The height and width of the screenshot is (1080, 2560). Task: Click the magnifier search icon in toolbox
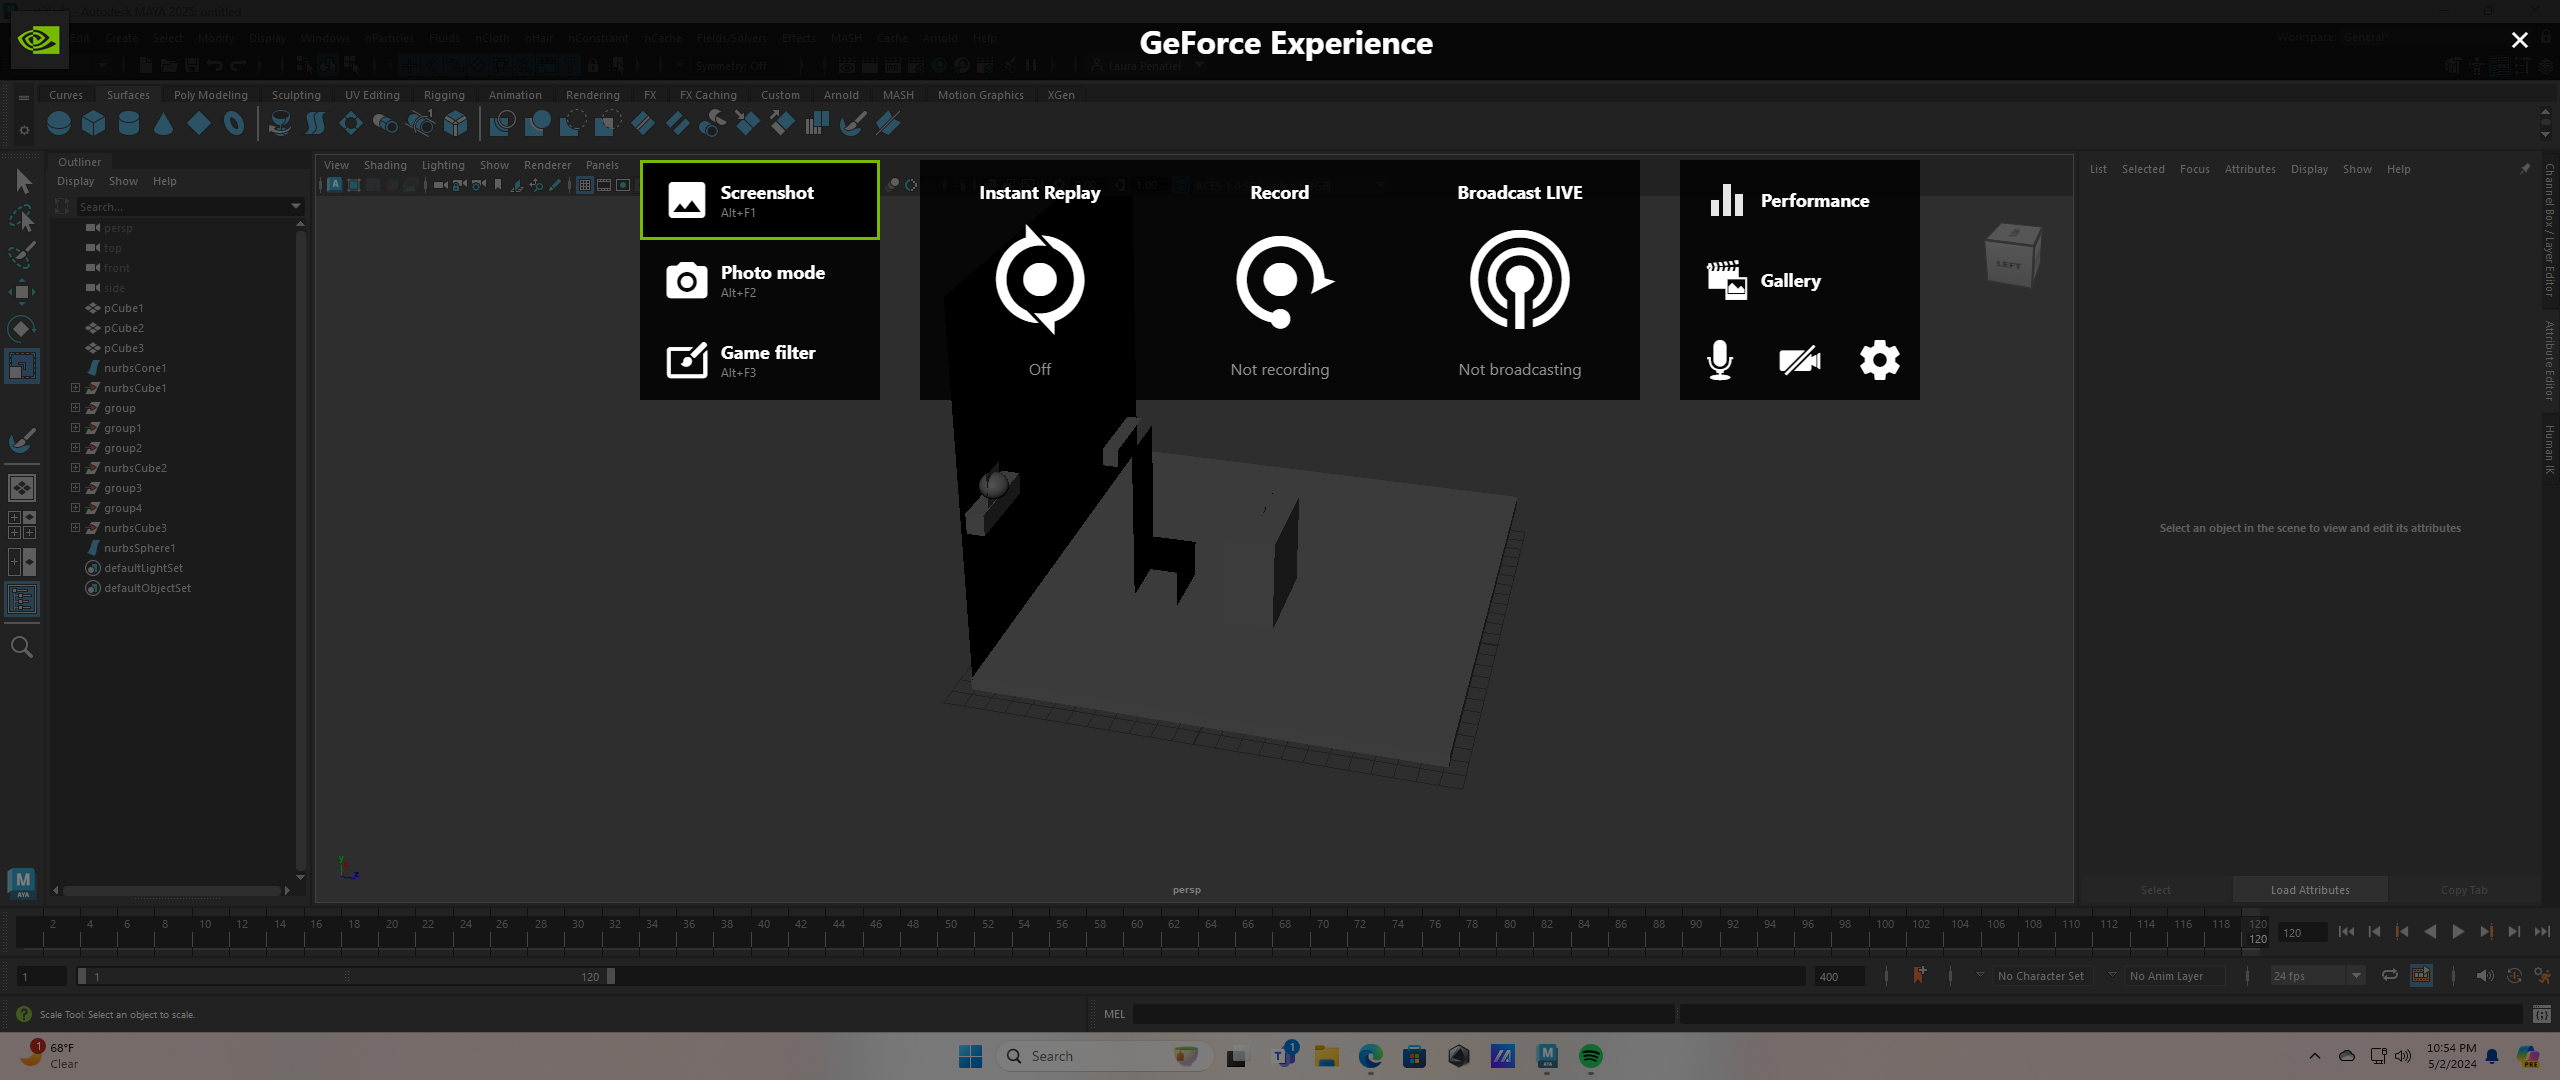22,647
